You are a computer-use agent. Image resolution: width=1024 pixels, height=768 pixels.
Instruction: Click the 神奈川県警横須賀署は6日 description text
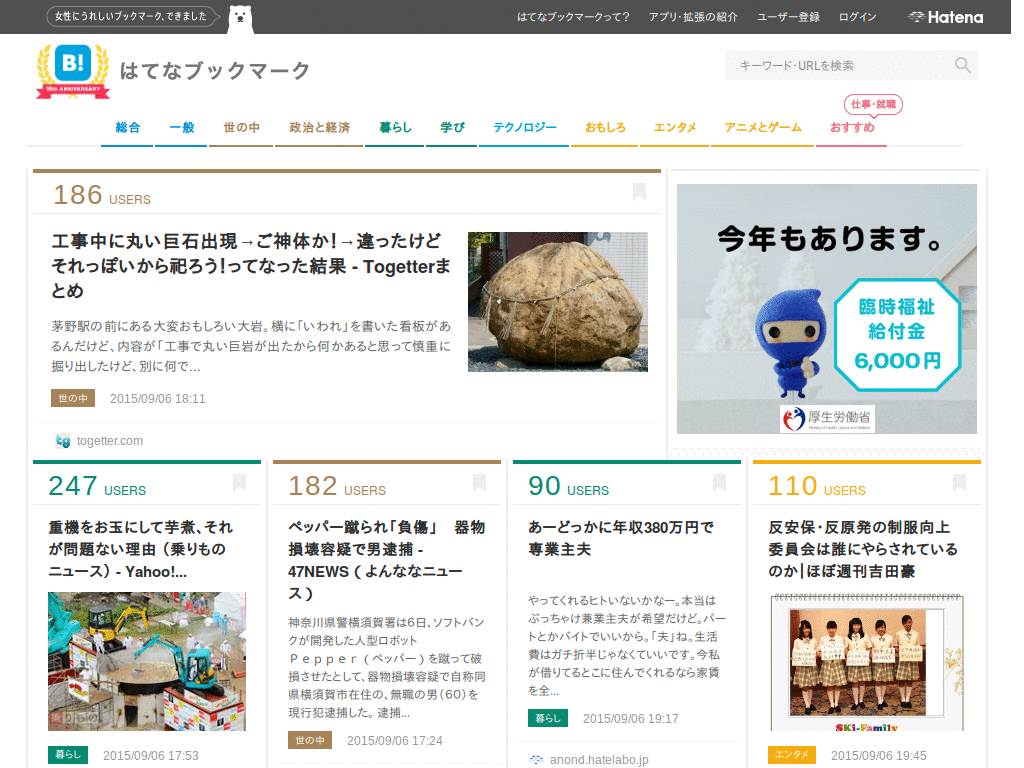click(387, 667)
